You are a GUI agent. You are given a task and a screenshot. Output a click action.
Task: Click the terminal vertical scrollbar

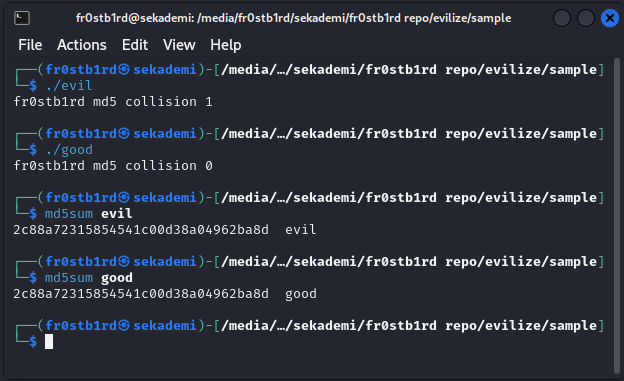tap(617, 216)
